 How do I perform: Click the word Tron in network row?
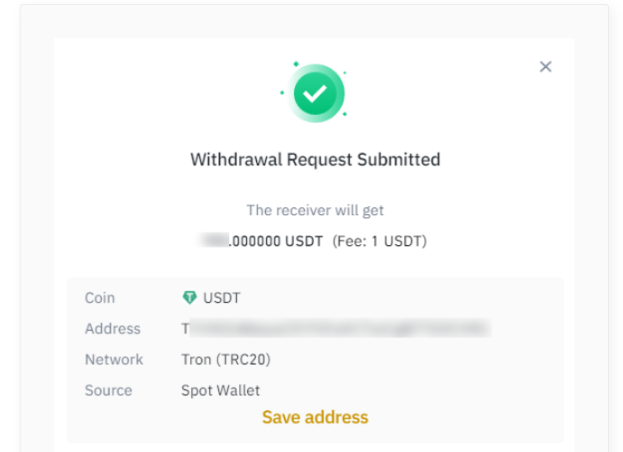point(197,359)
